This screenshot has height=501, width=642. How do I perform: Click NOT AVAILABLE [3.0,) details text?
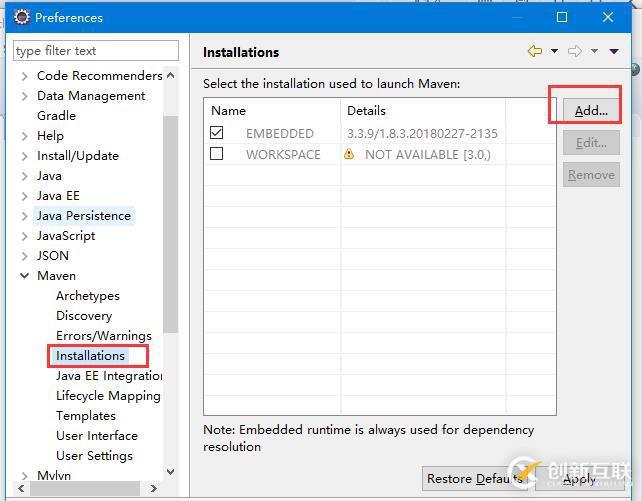click(x=427, y=154)
